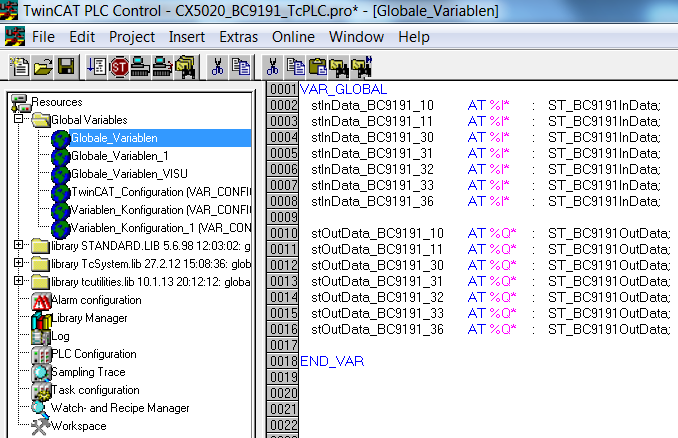Open the Online menu

click(293, 37)
